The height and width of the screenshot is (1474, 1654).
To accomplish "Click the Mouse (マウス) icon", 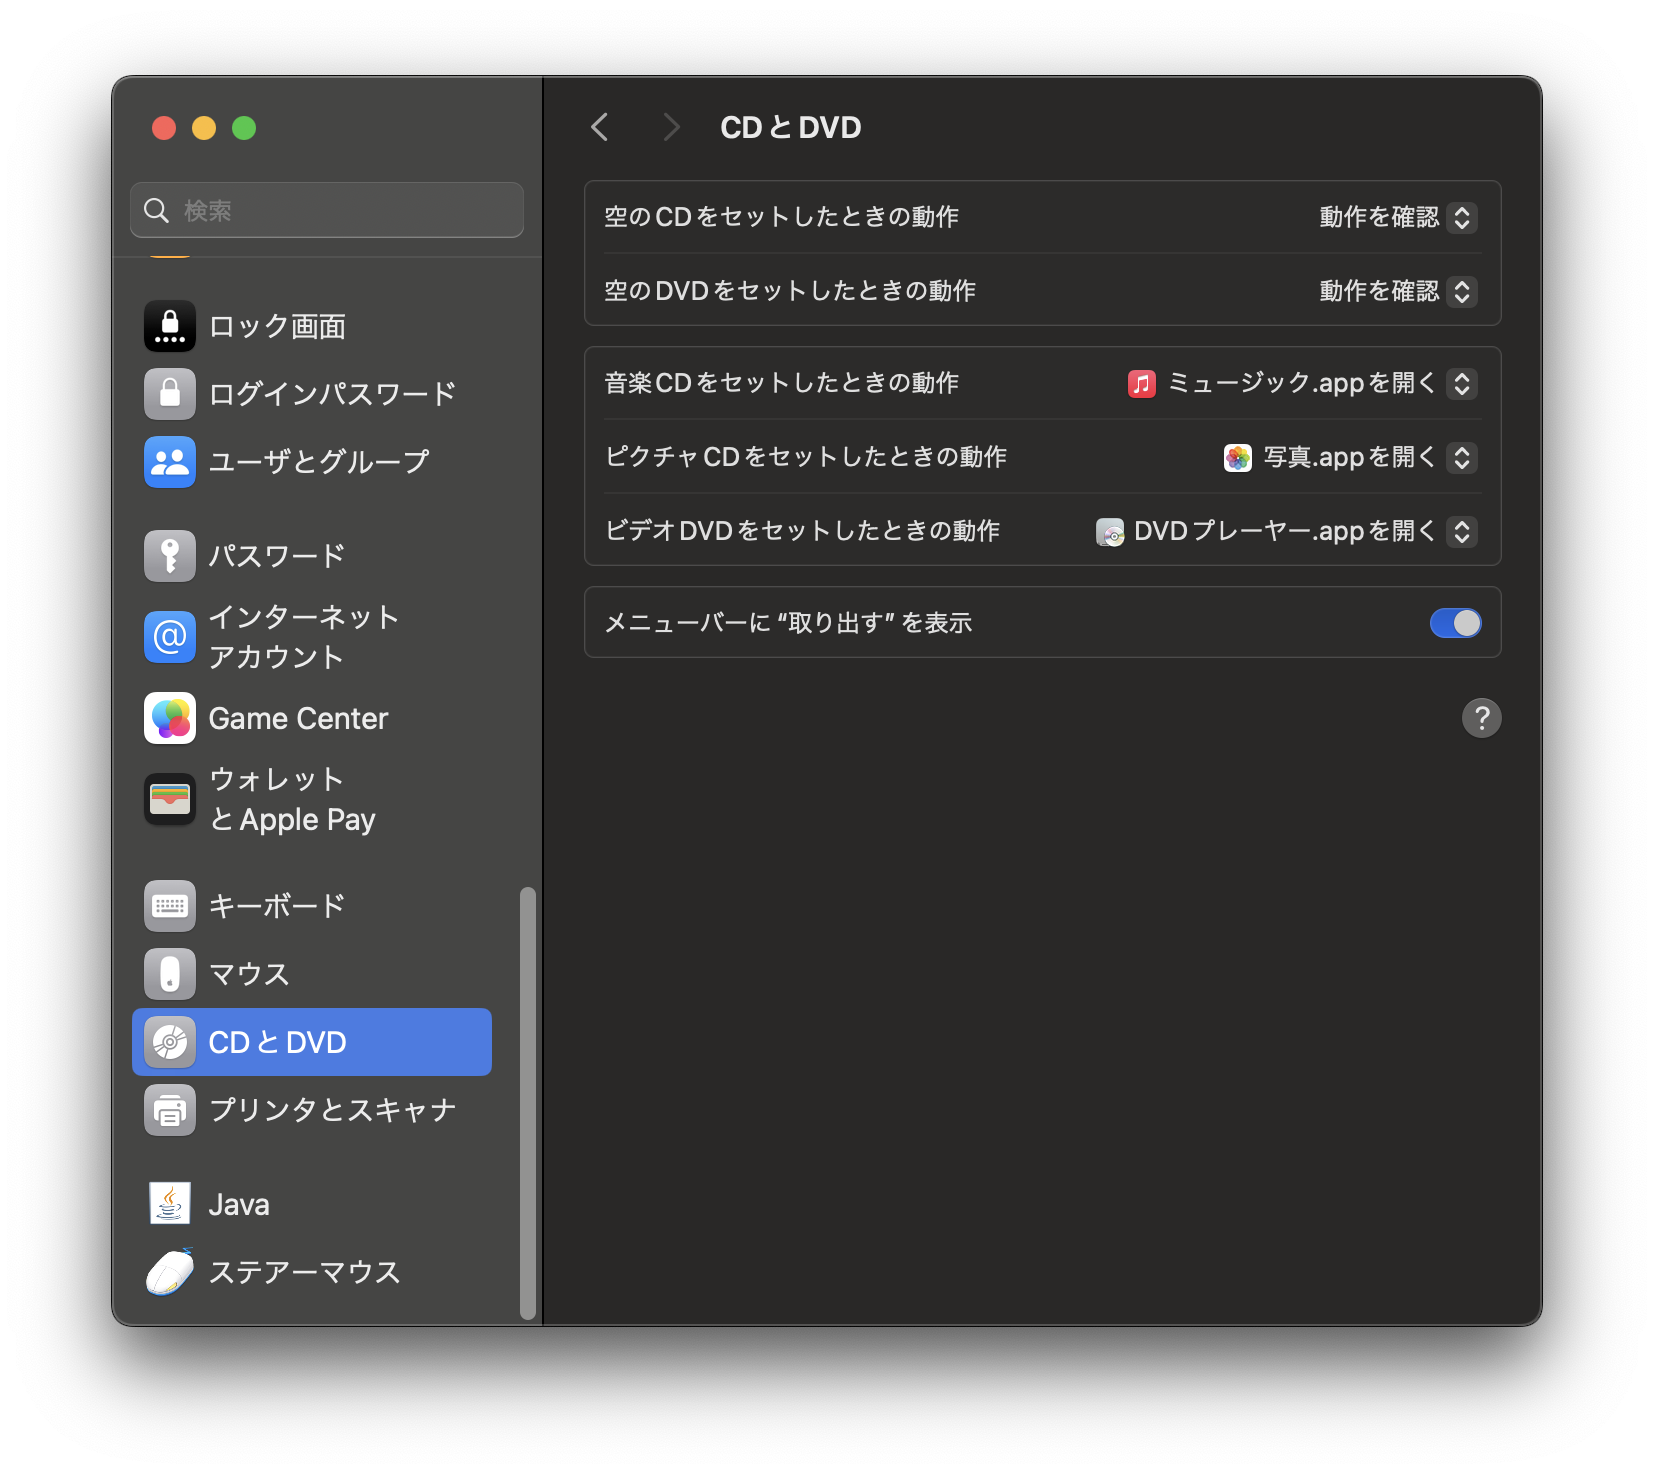I will [170, 974].
